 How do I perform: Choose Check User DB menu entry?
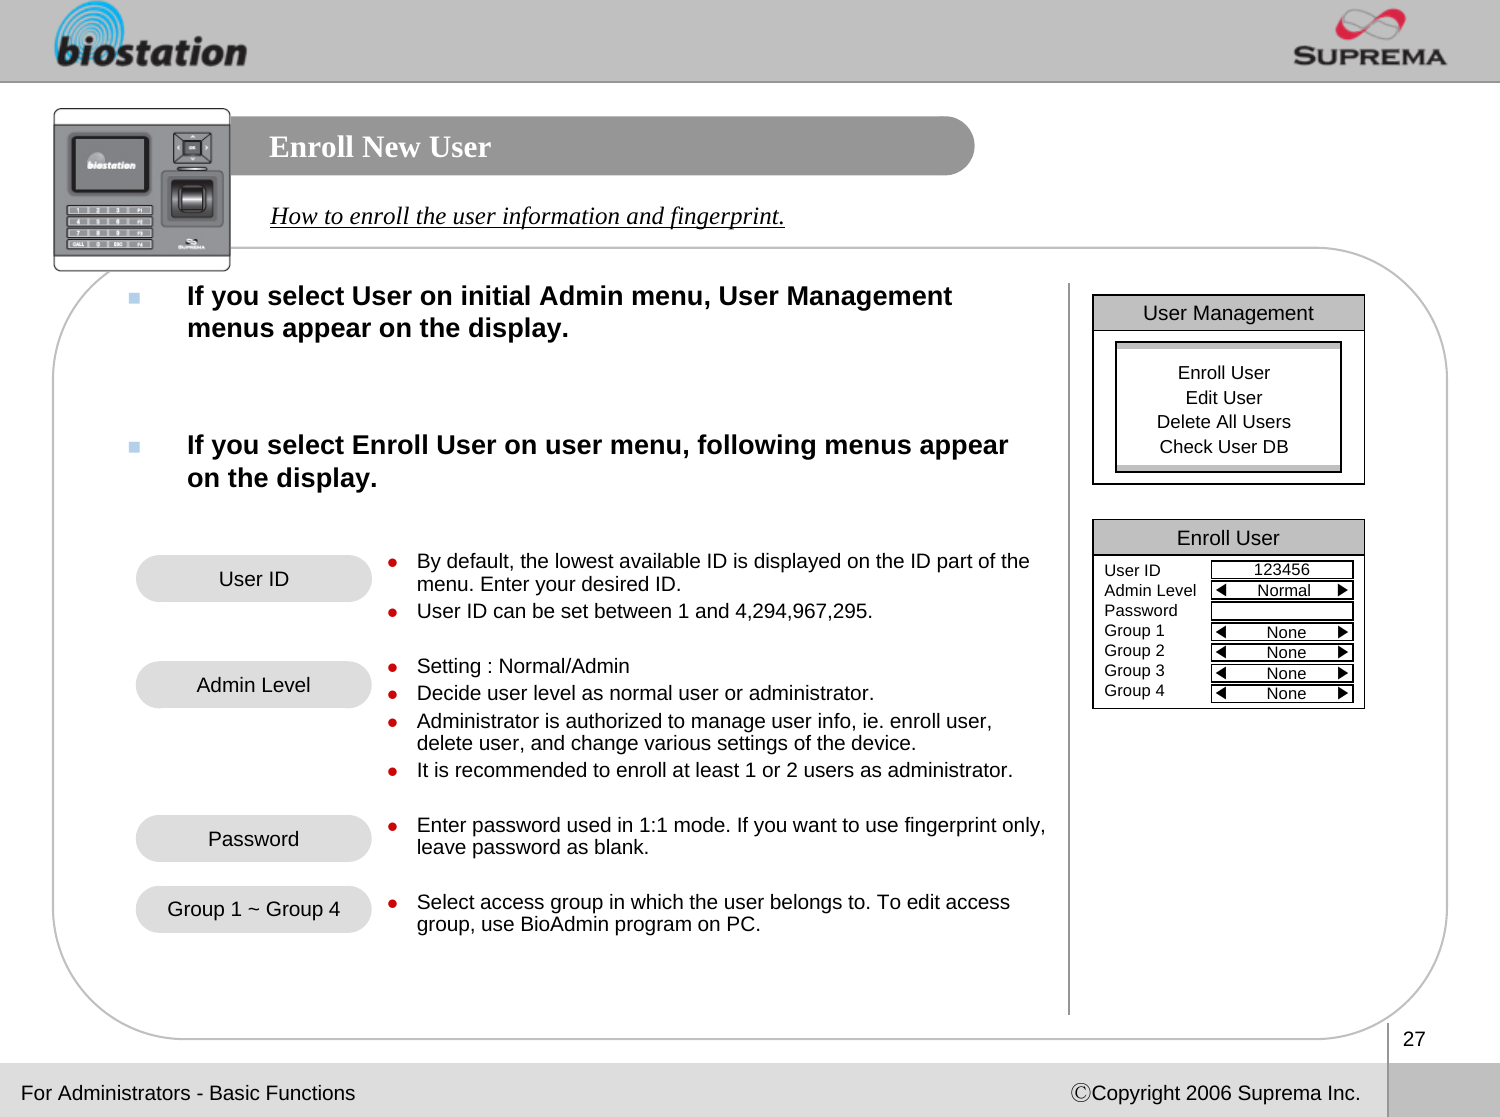click(1223, 447)
